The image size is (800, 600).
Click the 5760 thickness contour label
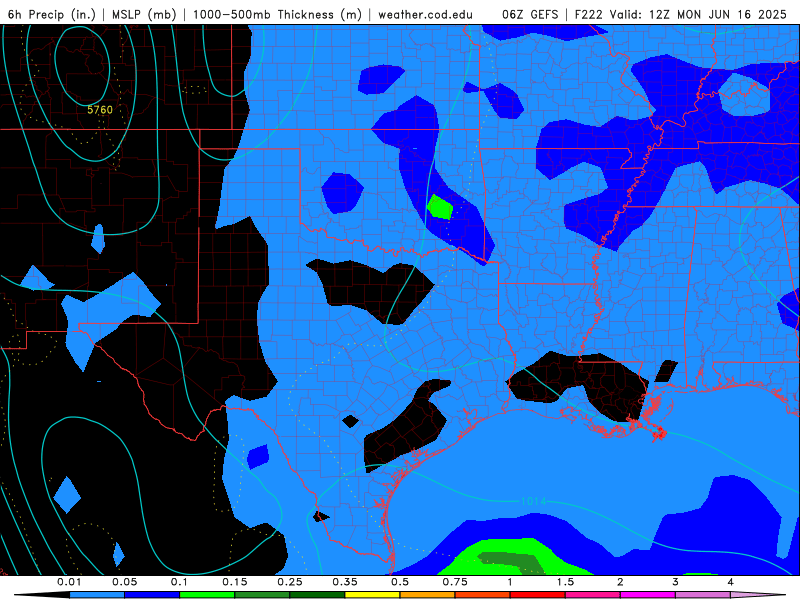100,110
